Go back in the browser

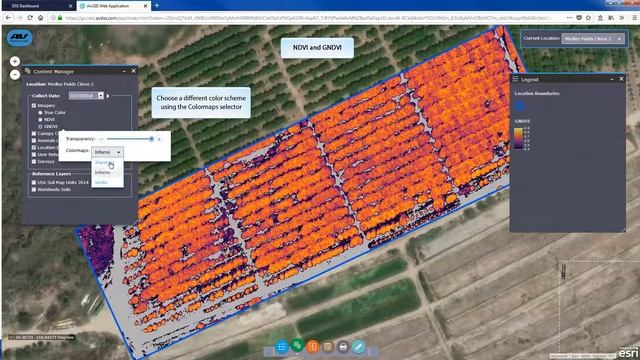(x=9, y=18)
